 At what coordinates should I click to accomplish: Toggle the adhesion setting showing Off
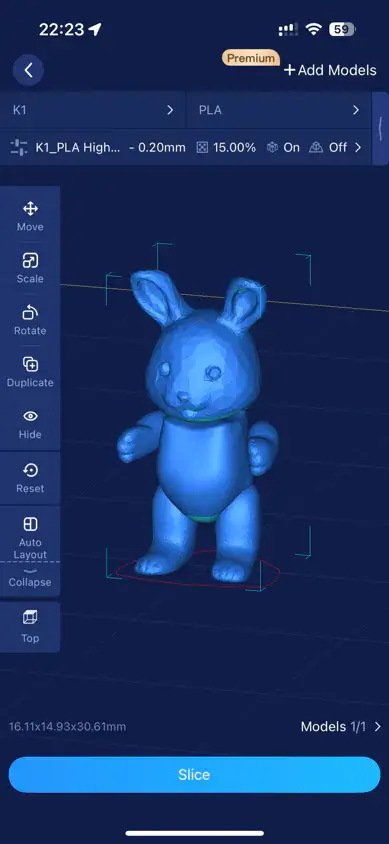328,147
